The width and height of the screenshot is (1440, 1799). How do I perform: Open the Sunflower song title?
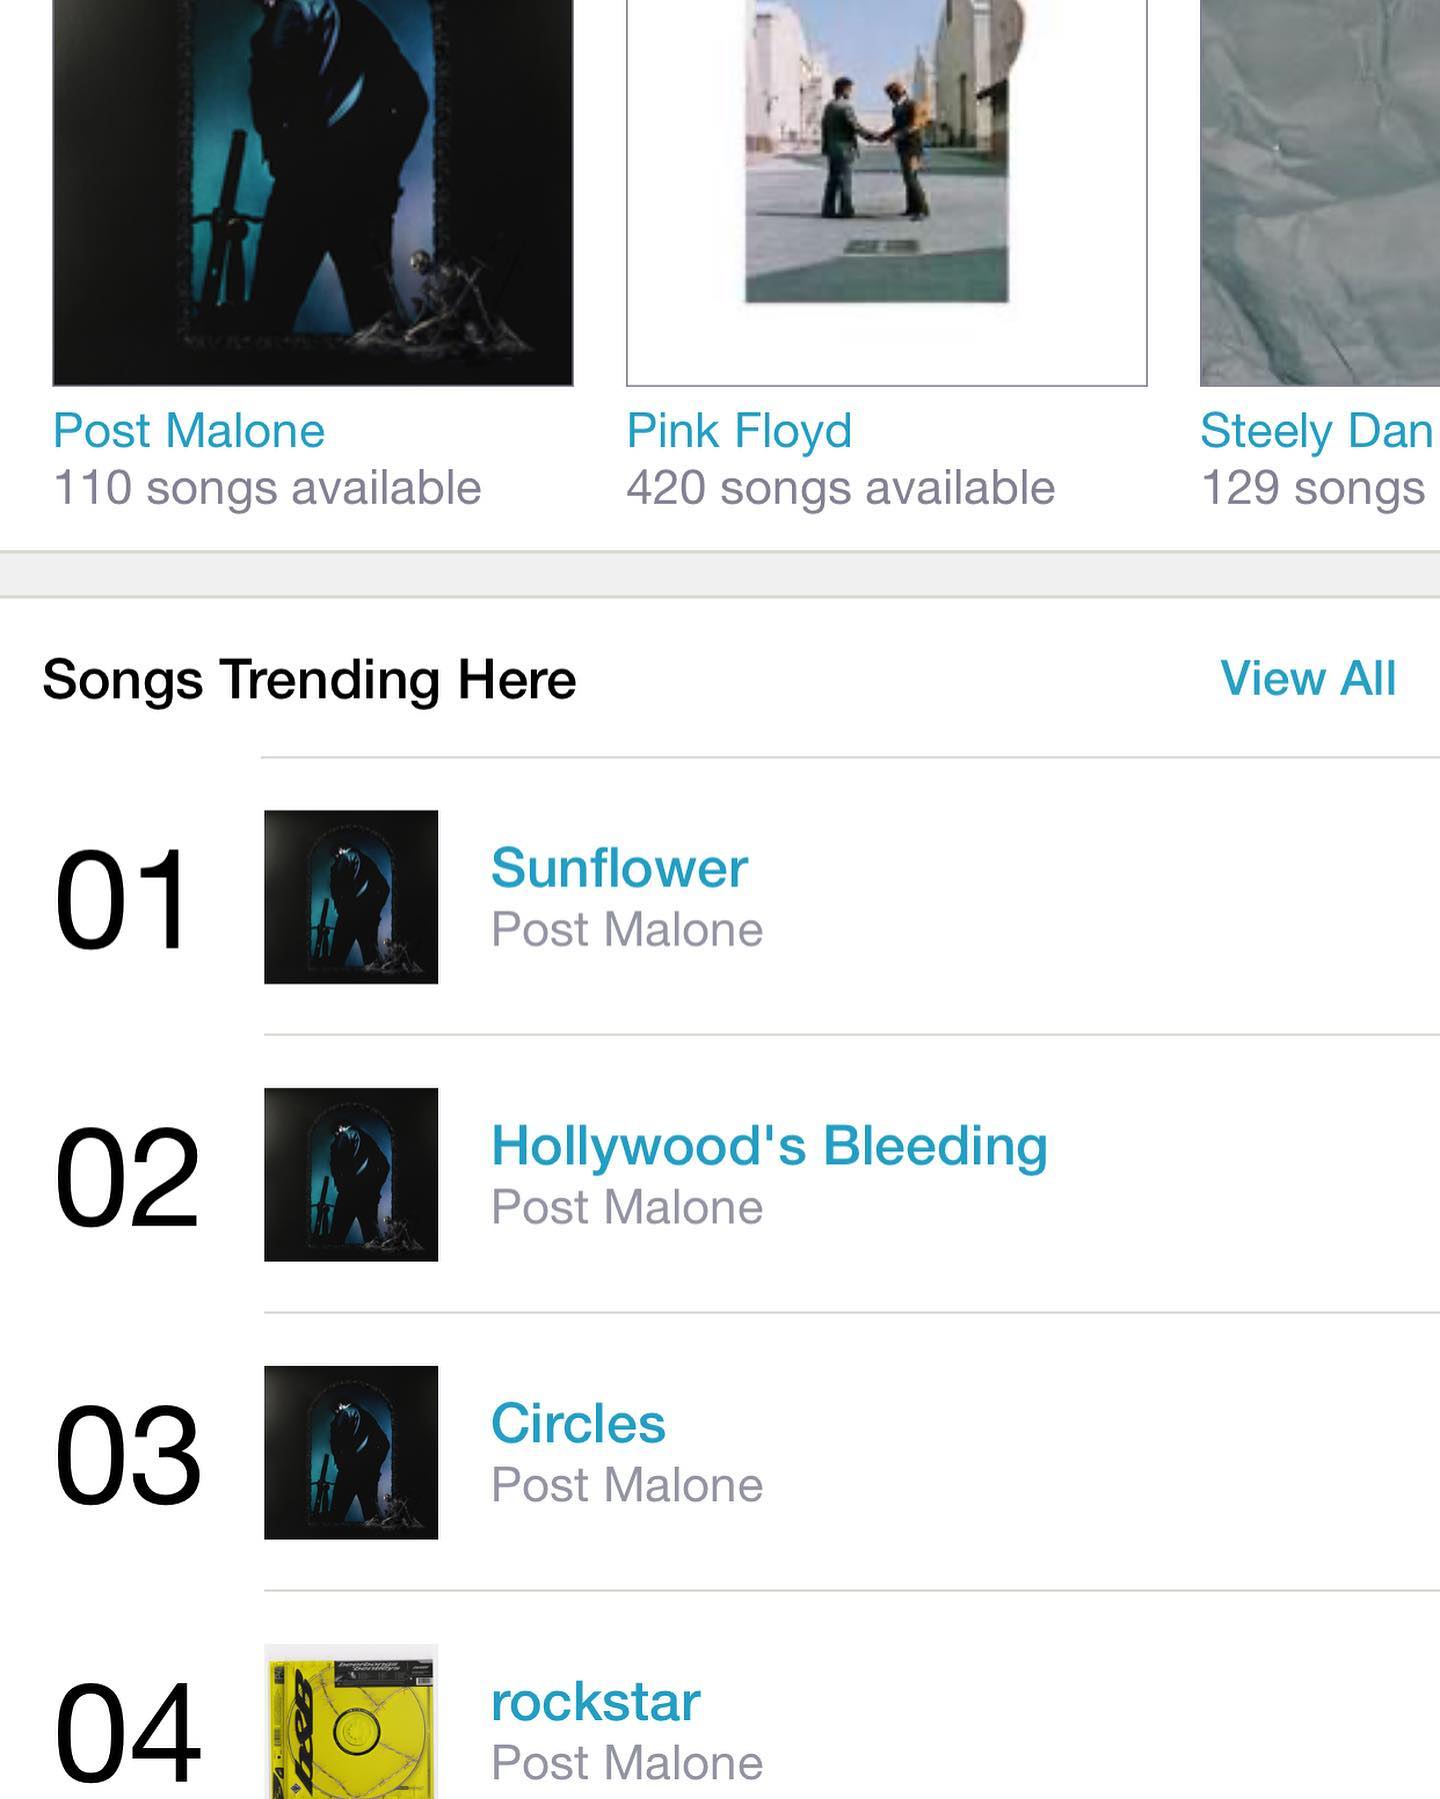point(619,867)
